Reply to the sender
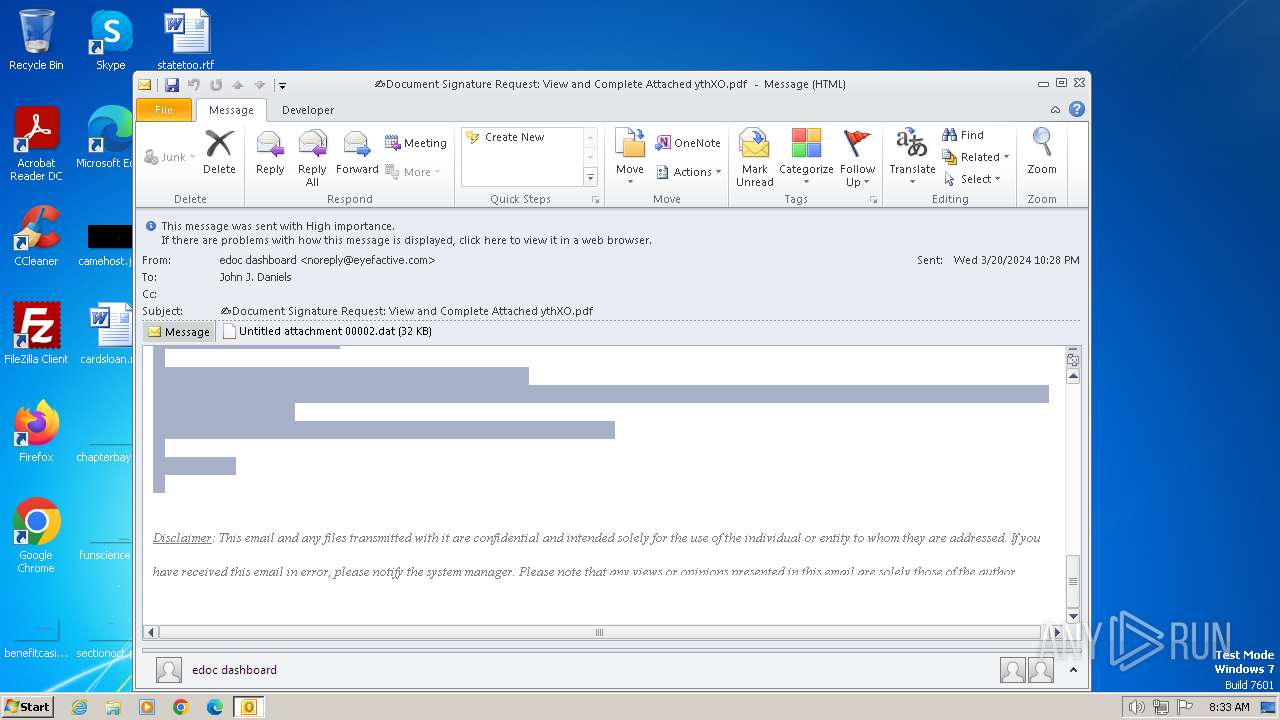 [270, 152]
